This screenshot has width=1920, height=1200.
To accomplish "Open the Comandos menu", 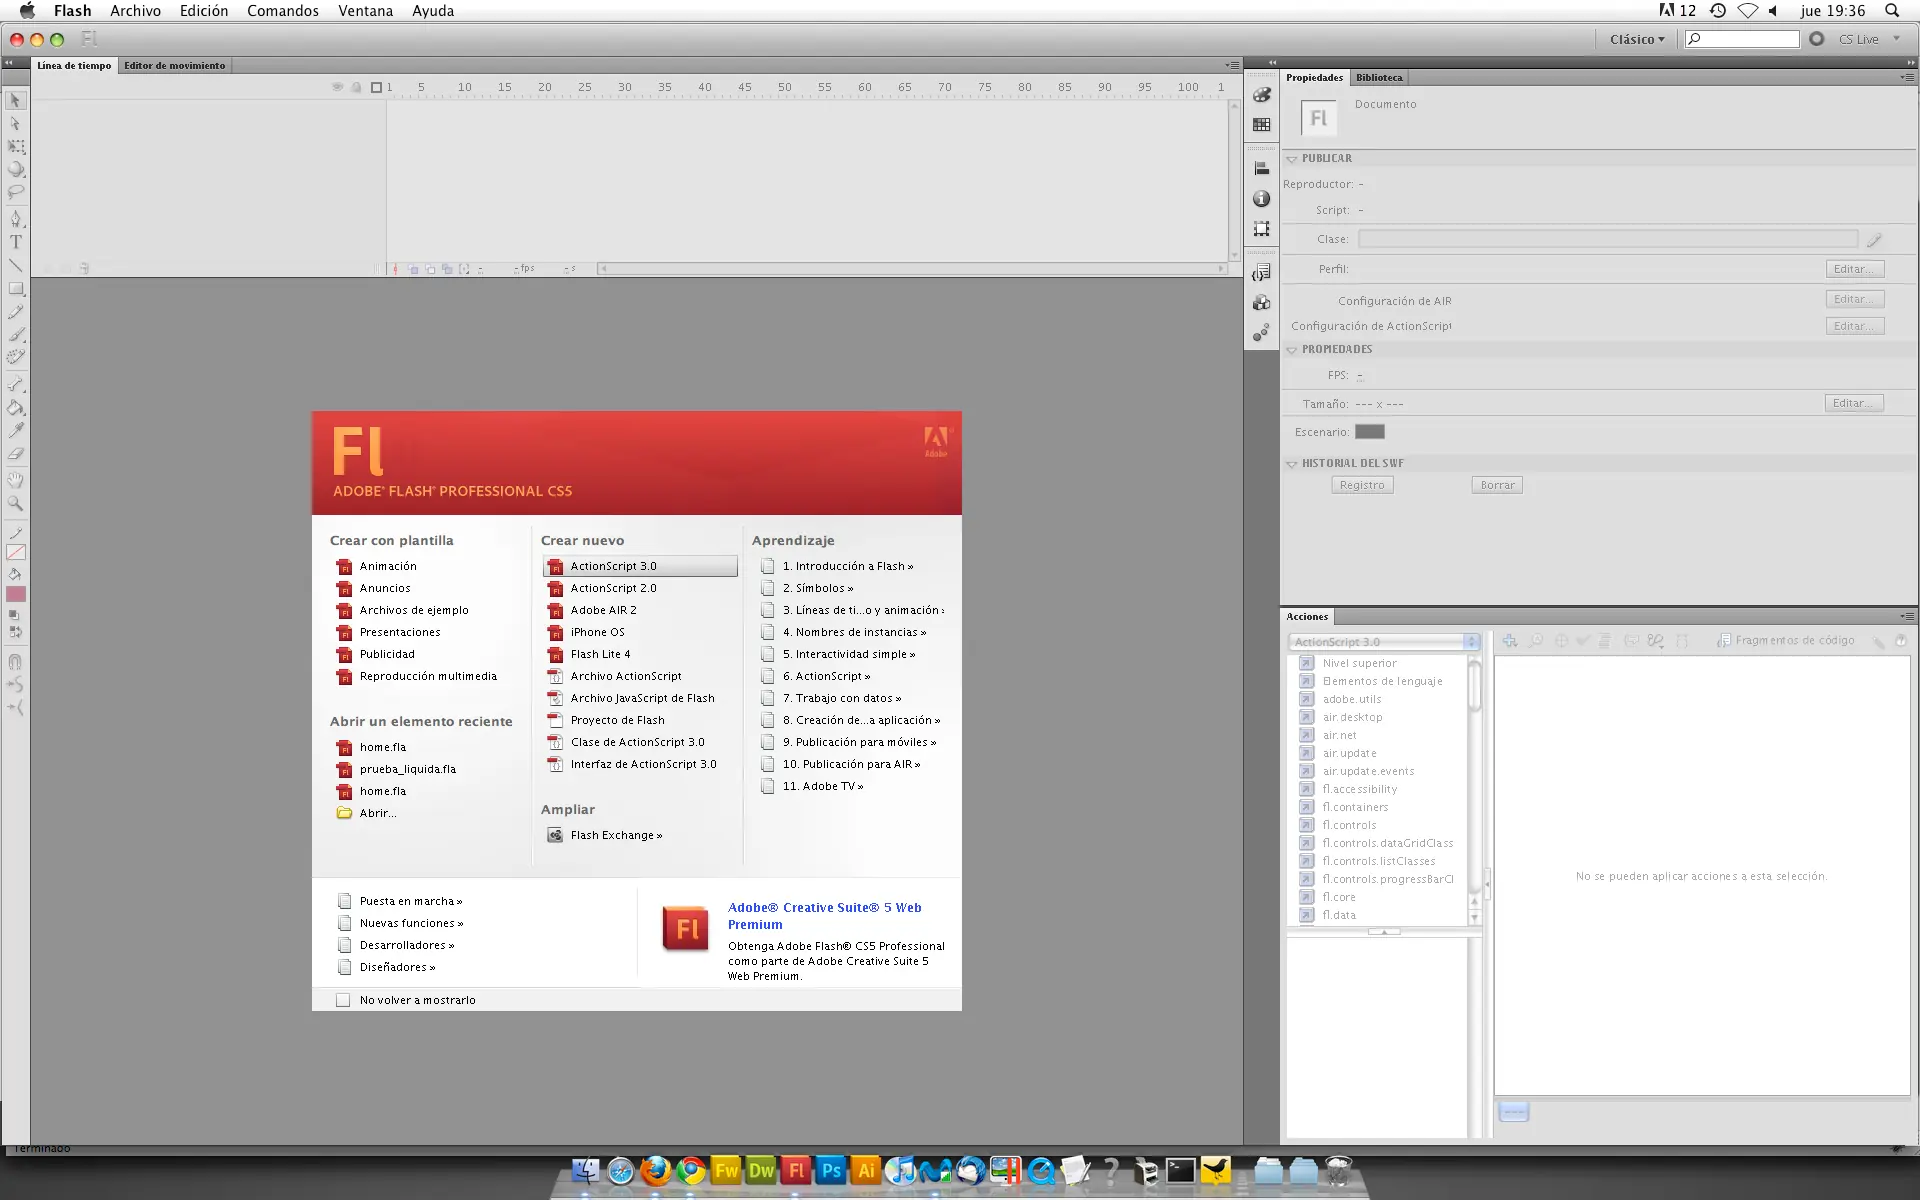I will (283, 11).
